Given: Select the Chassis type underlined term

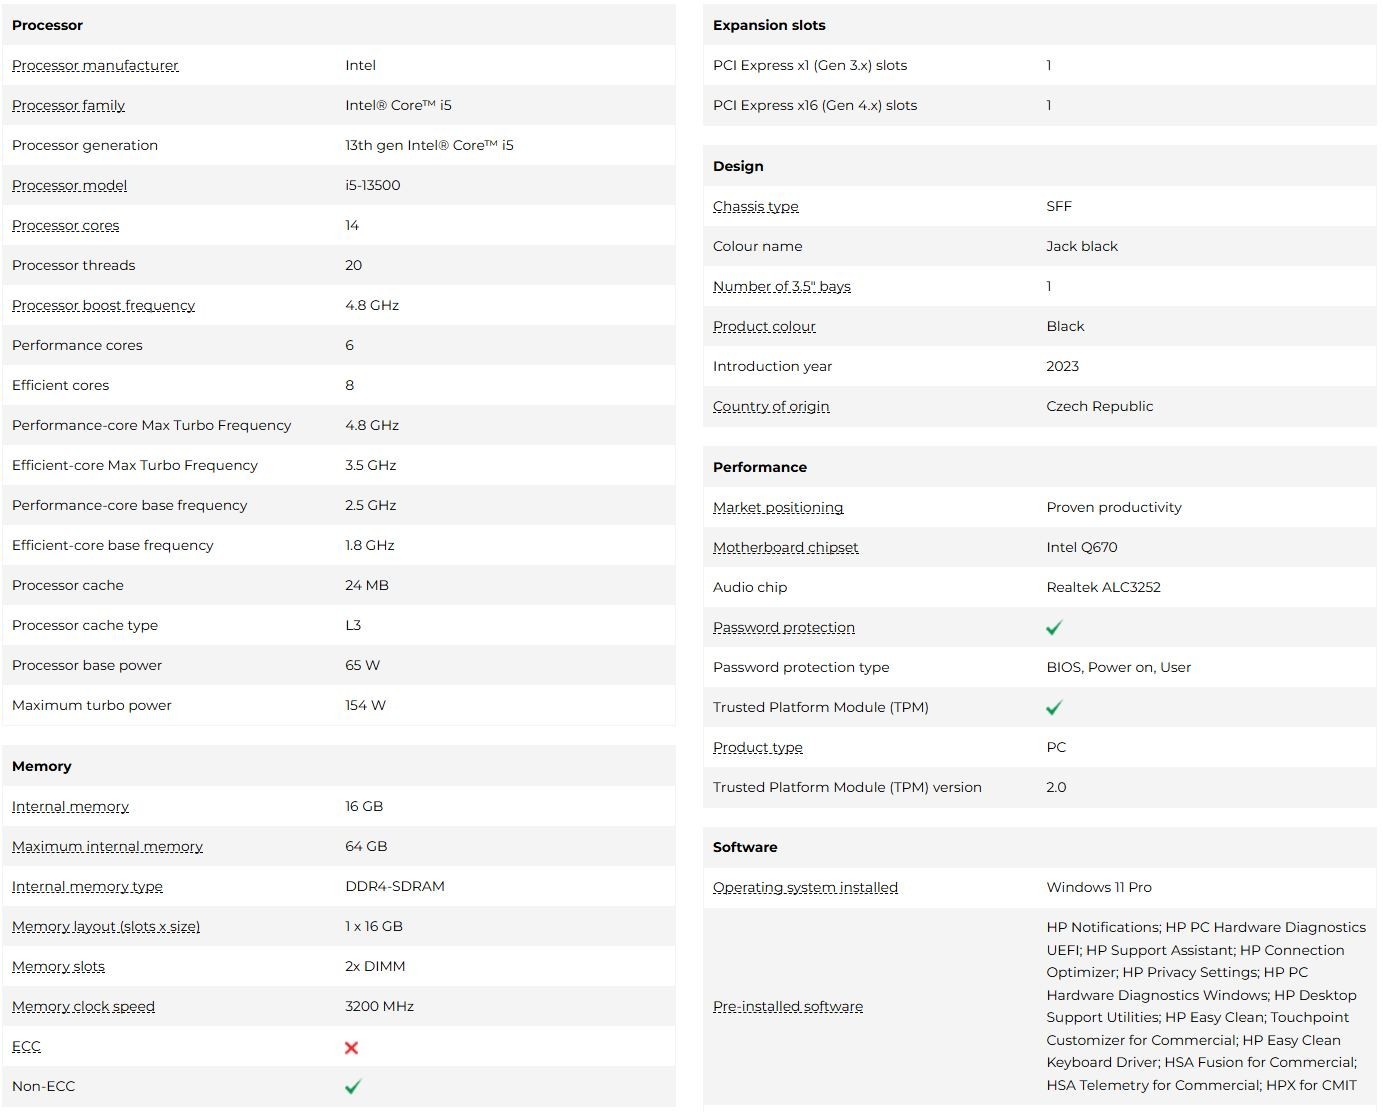Looking at the screenshot, I should 755,207.
